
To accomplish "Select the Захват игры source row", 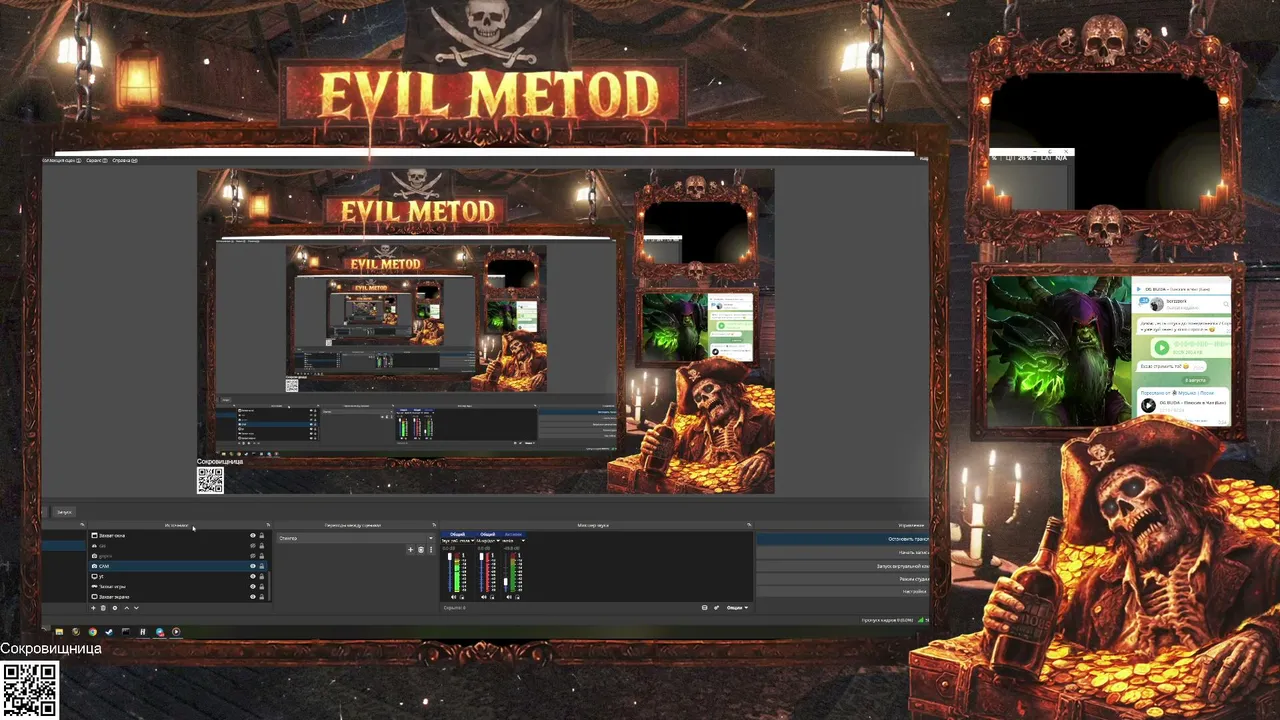I will coord(179,587).
